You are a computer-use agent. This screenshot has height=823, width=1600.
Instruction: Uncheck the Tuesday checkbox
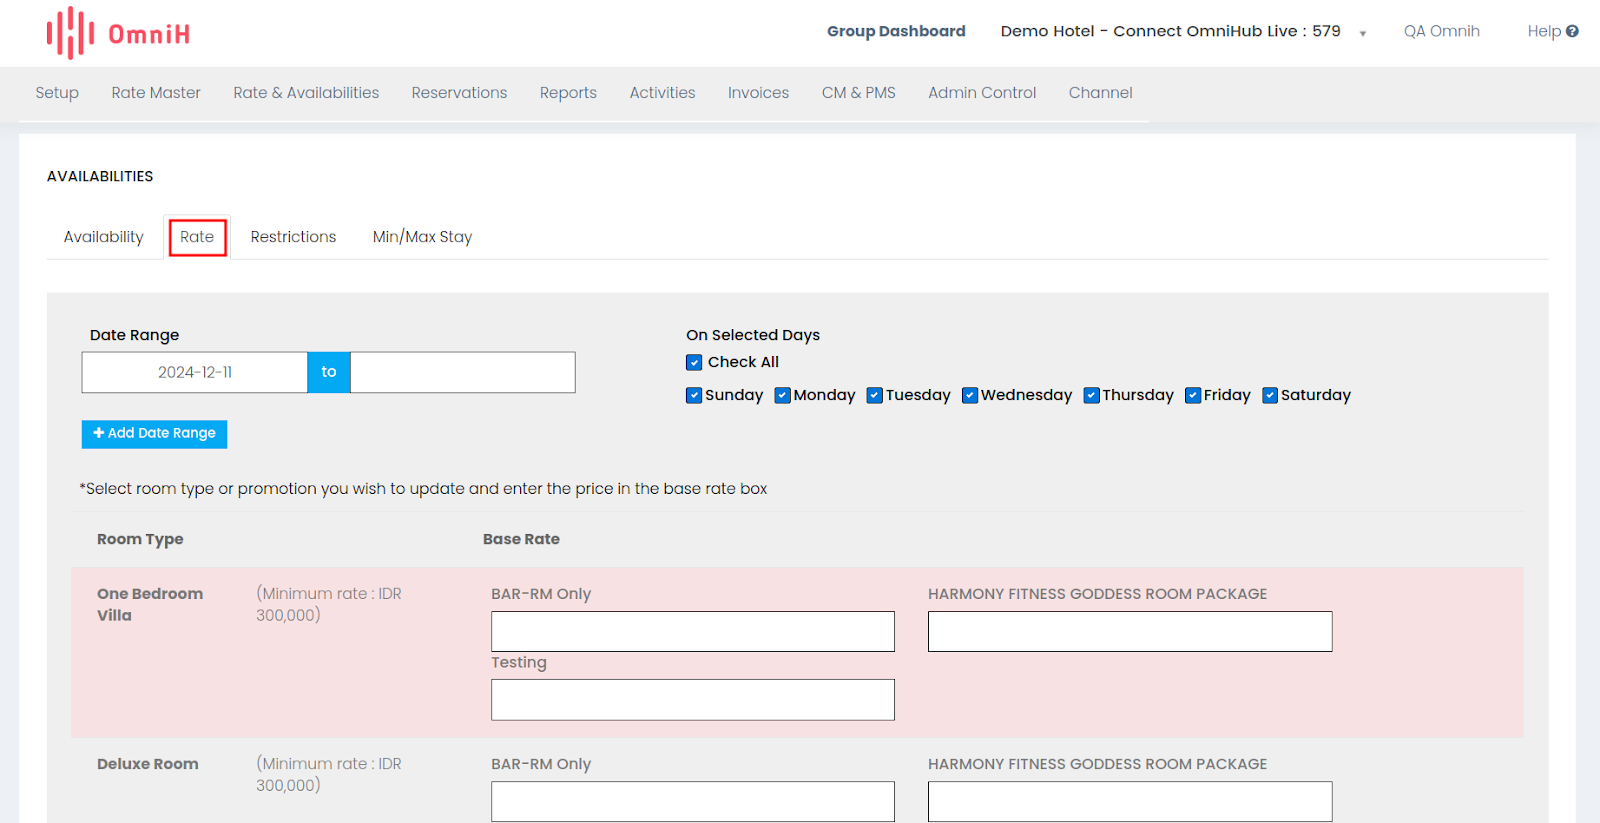click(875, 395)
